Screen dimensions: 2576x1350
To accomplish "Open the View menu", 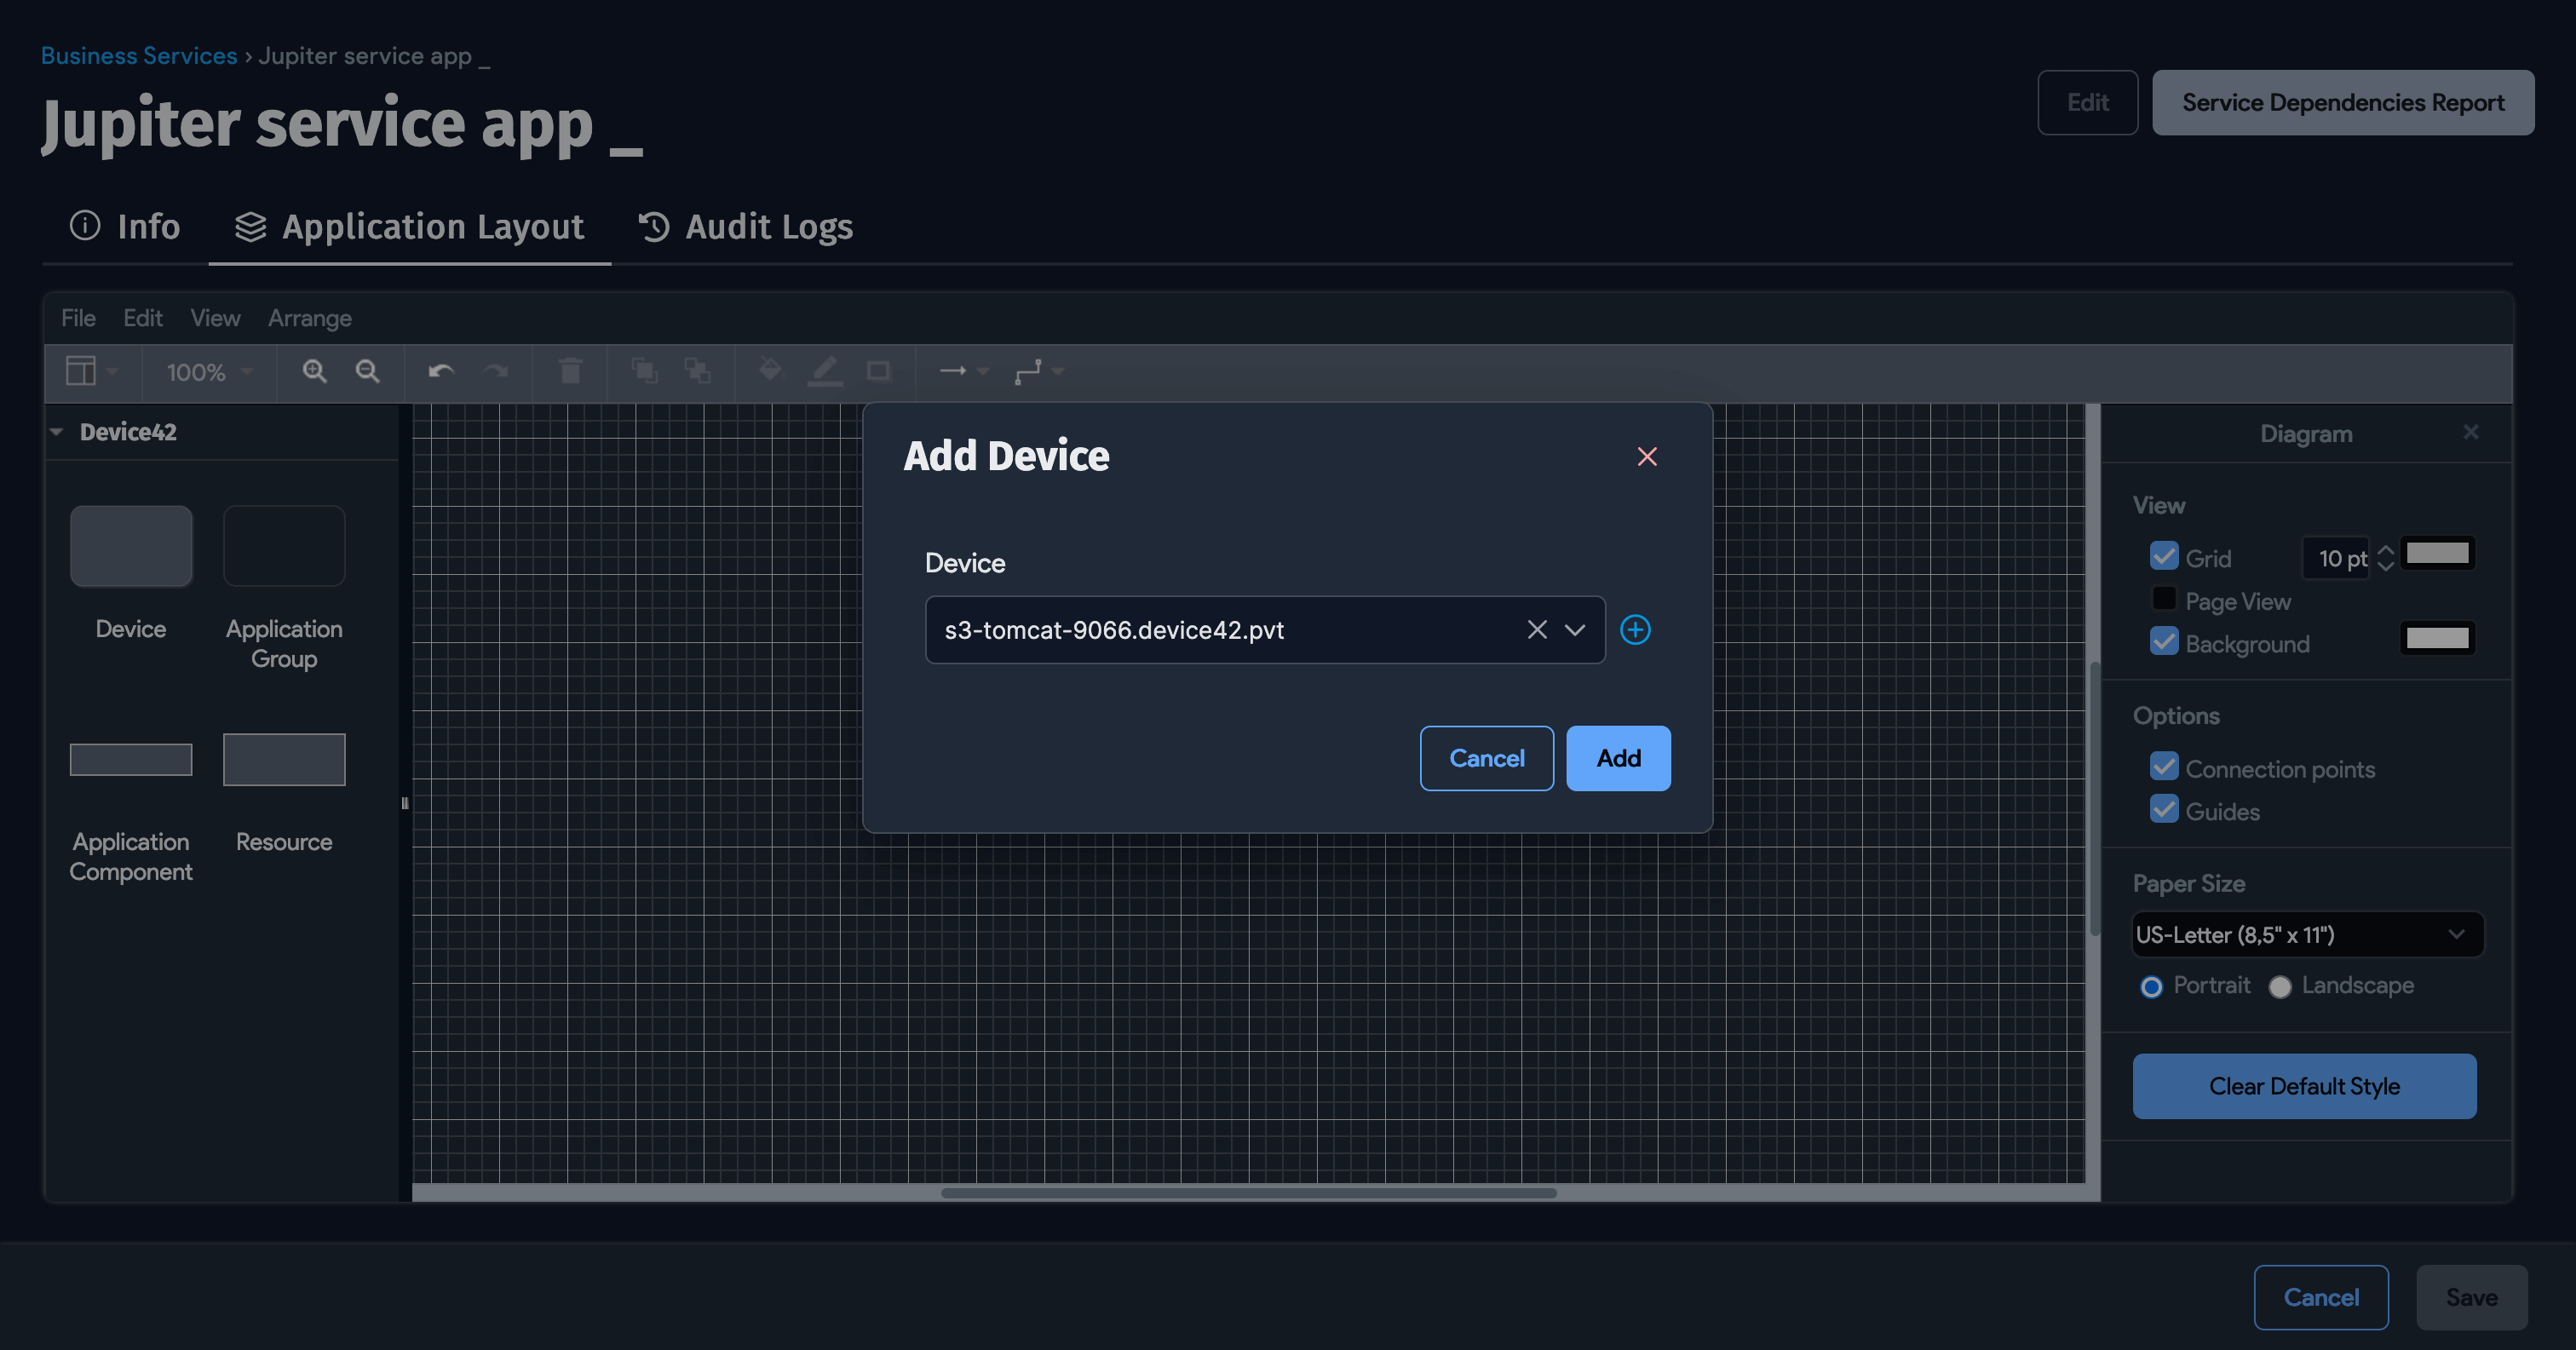I will click(x=215, y=318).
